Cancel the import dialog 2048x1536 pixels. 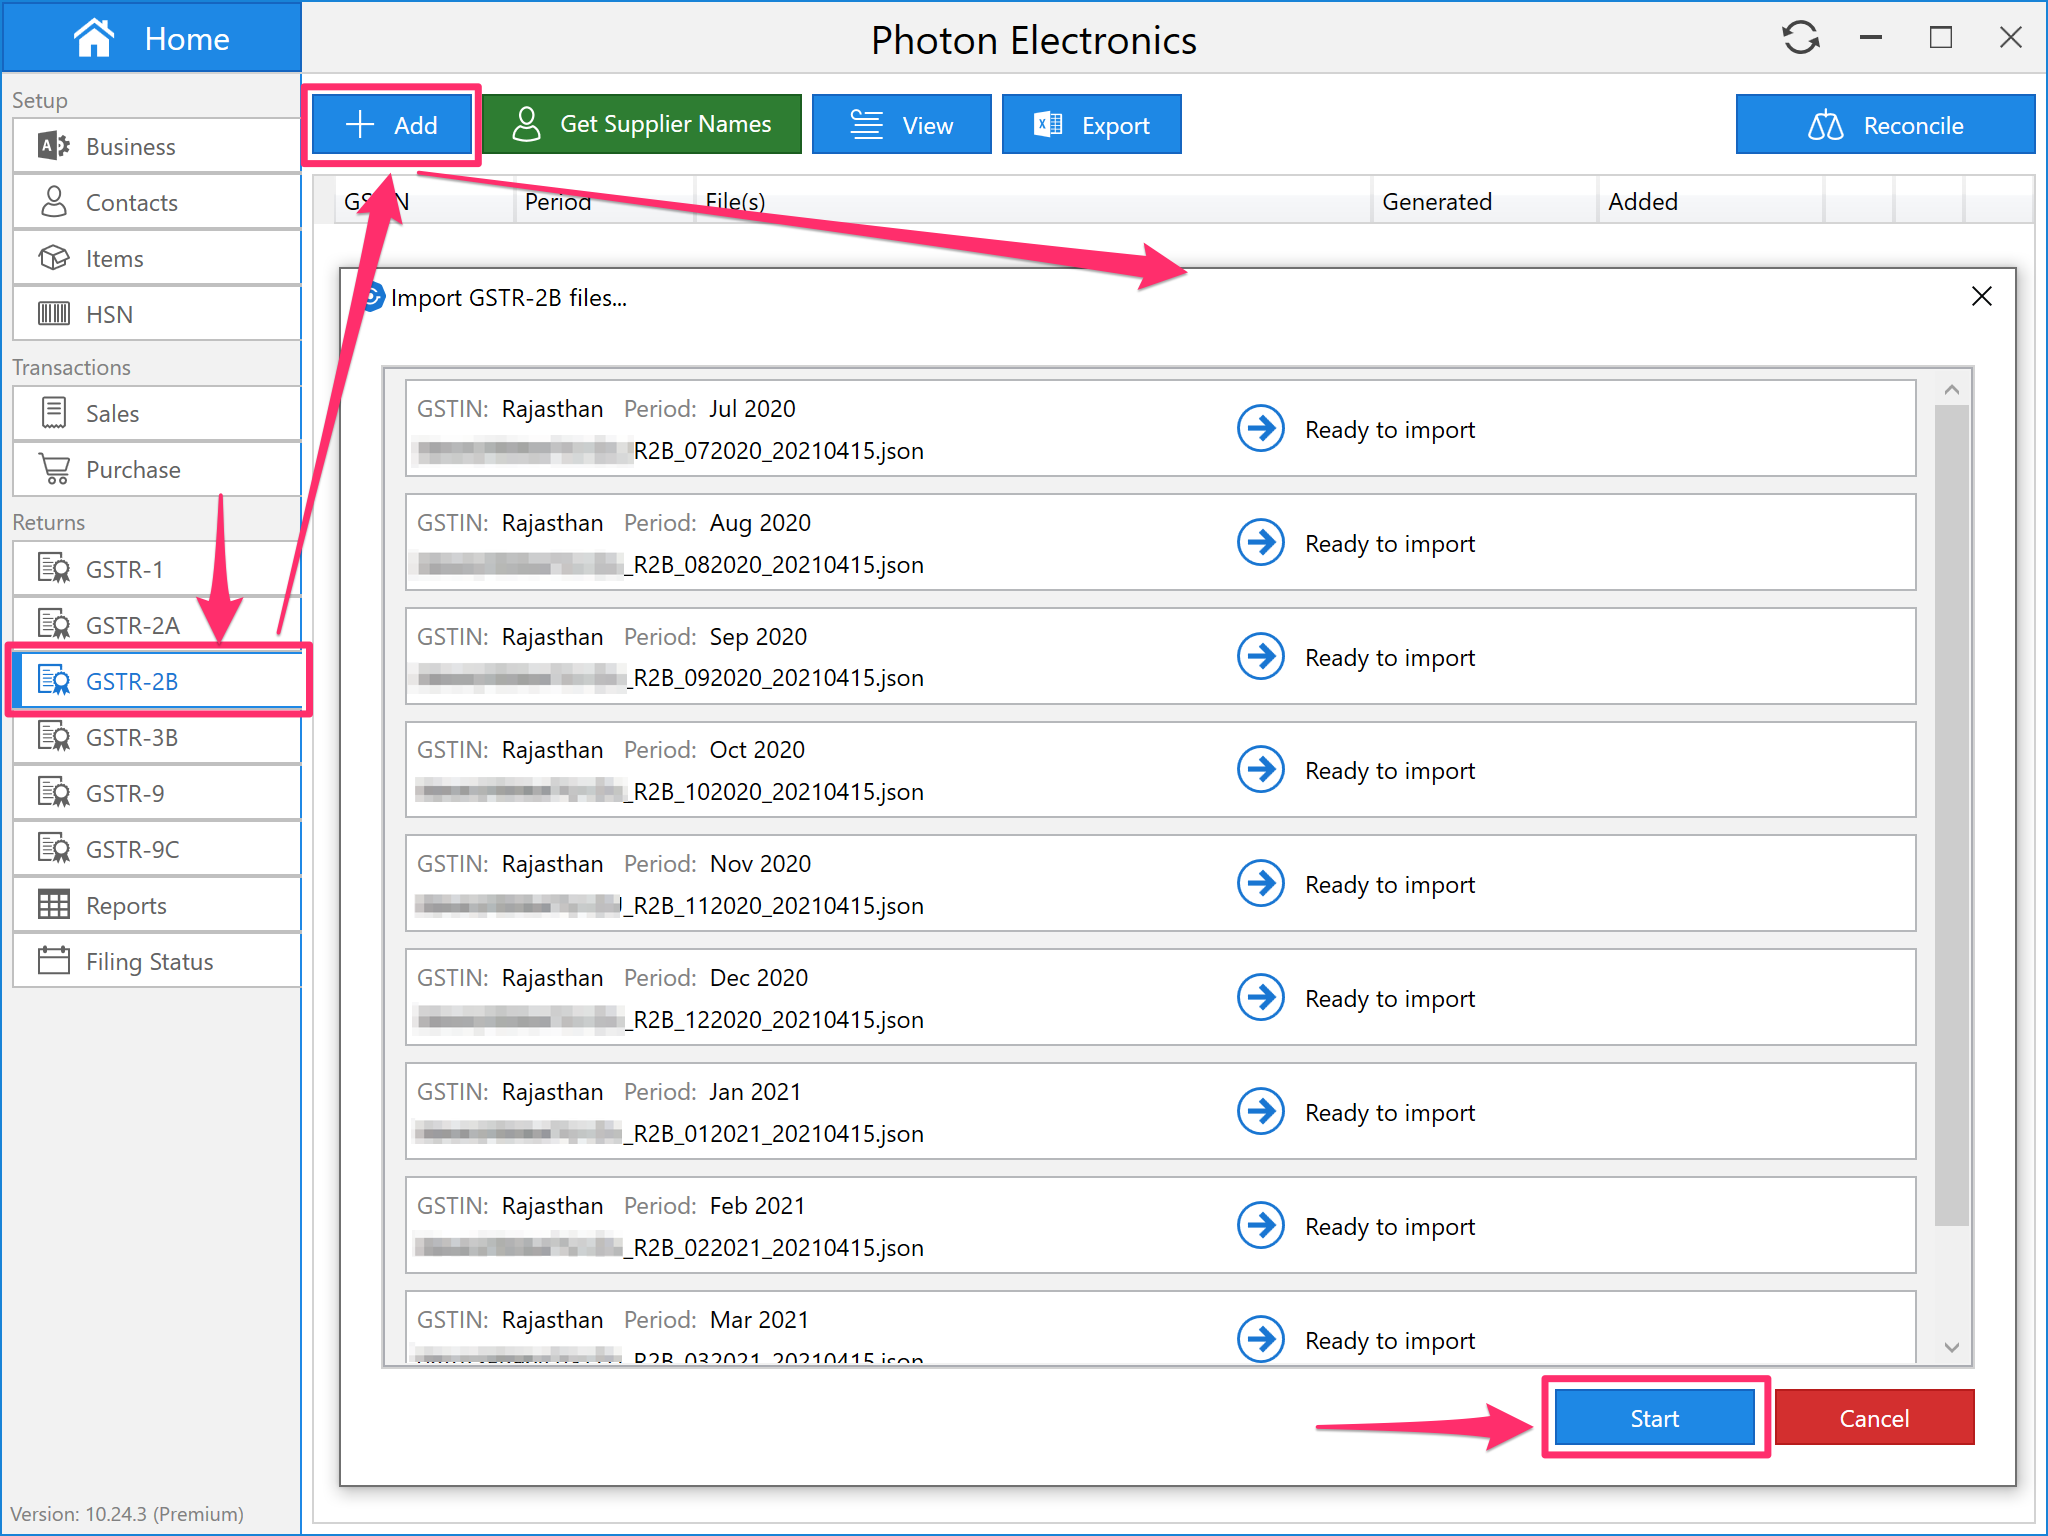1874,1418
